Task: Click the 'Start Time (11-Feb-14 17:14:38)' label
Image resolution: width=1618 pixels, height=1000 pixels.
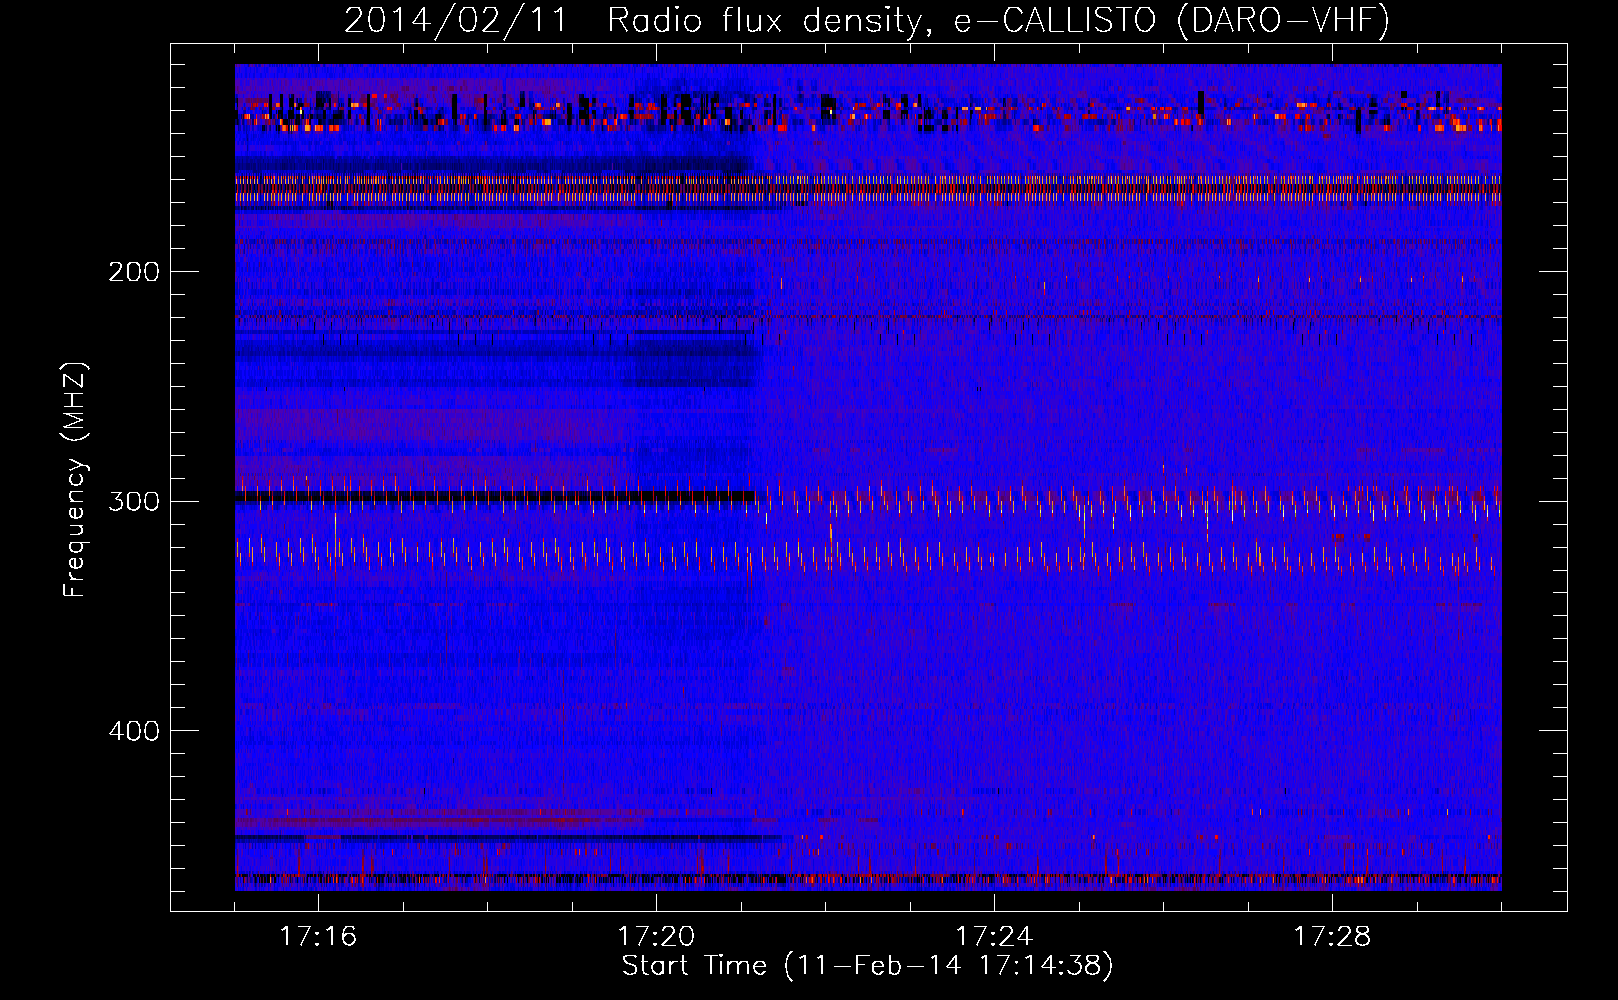Action: click(x=867, y=966)
